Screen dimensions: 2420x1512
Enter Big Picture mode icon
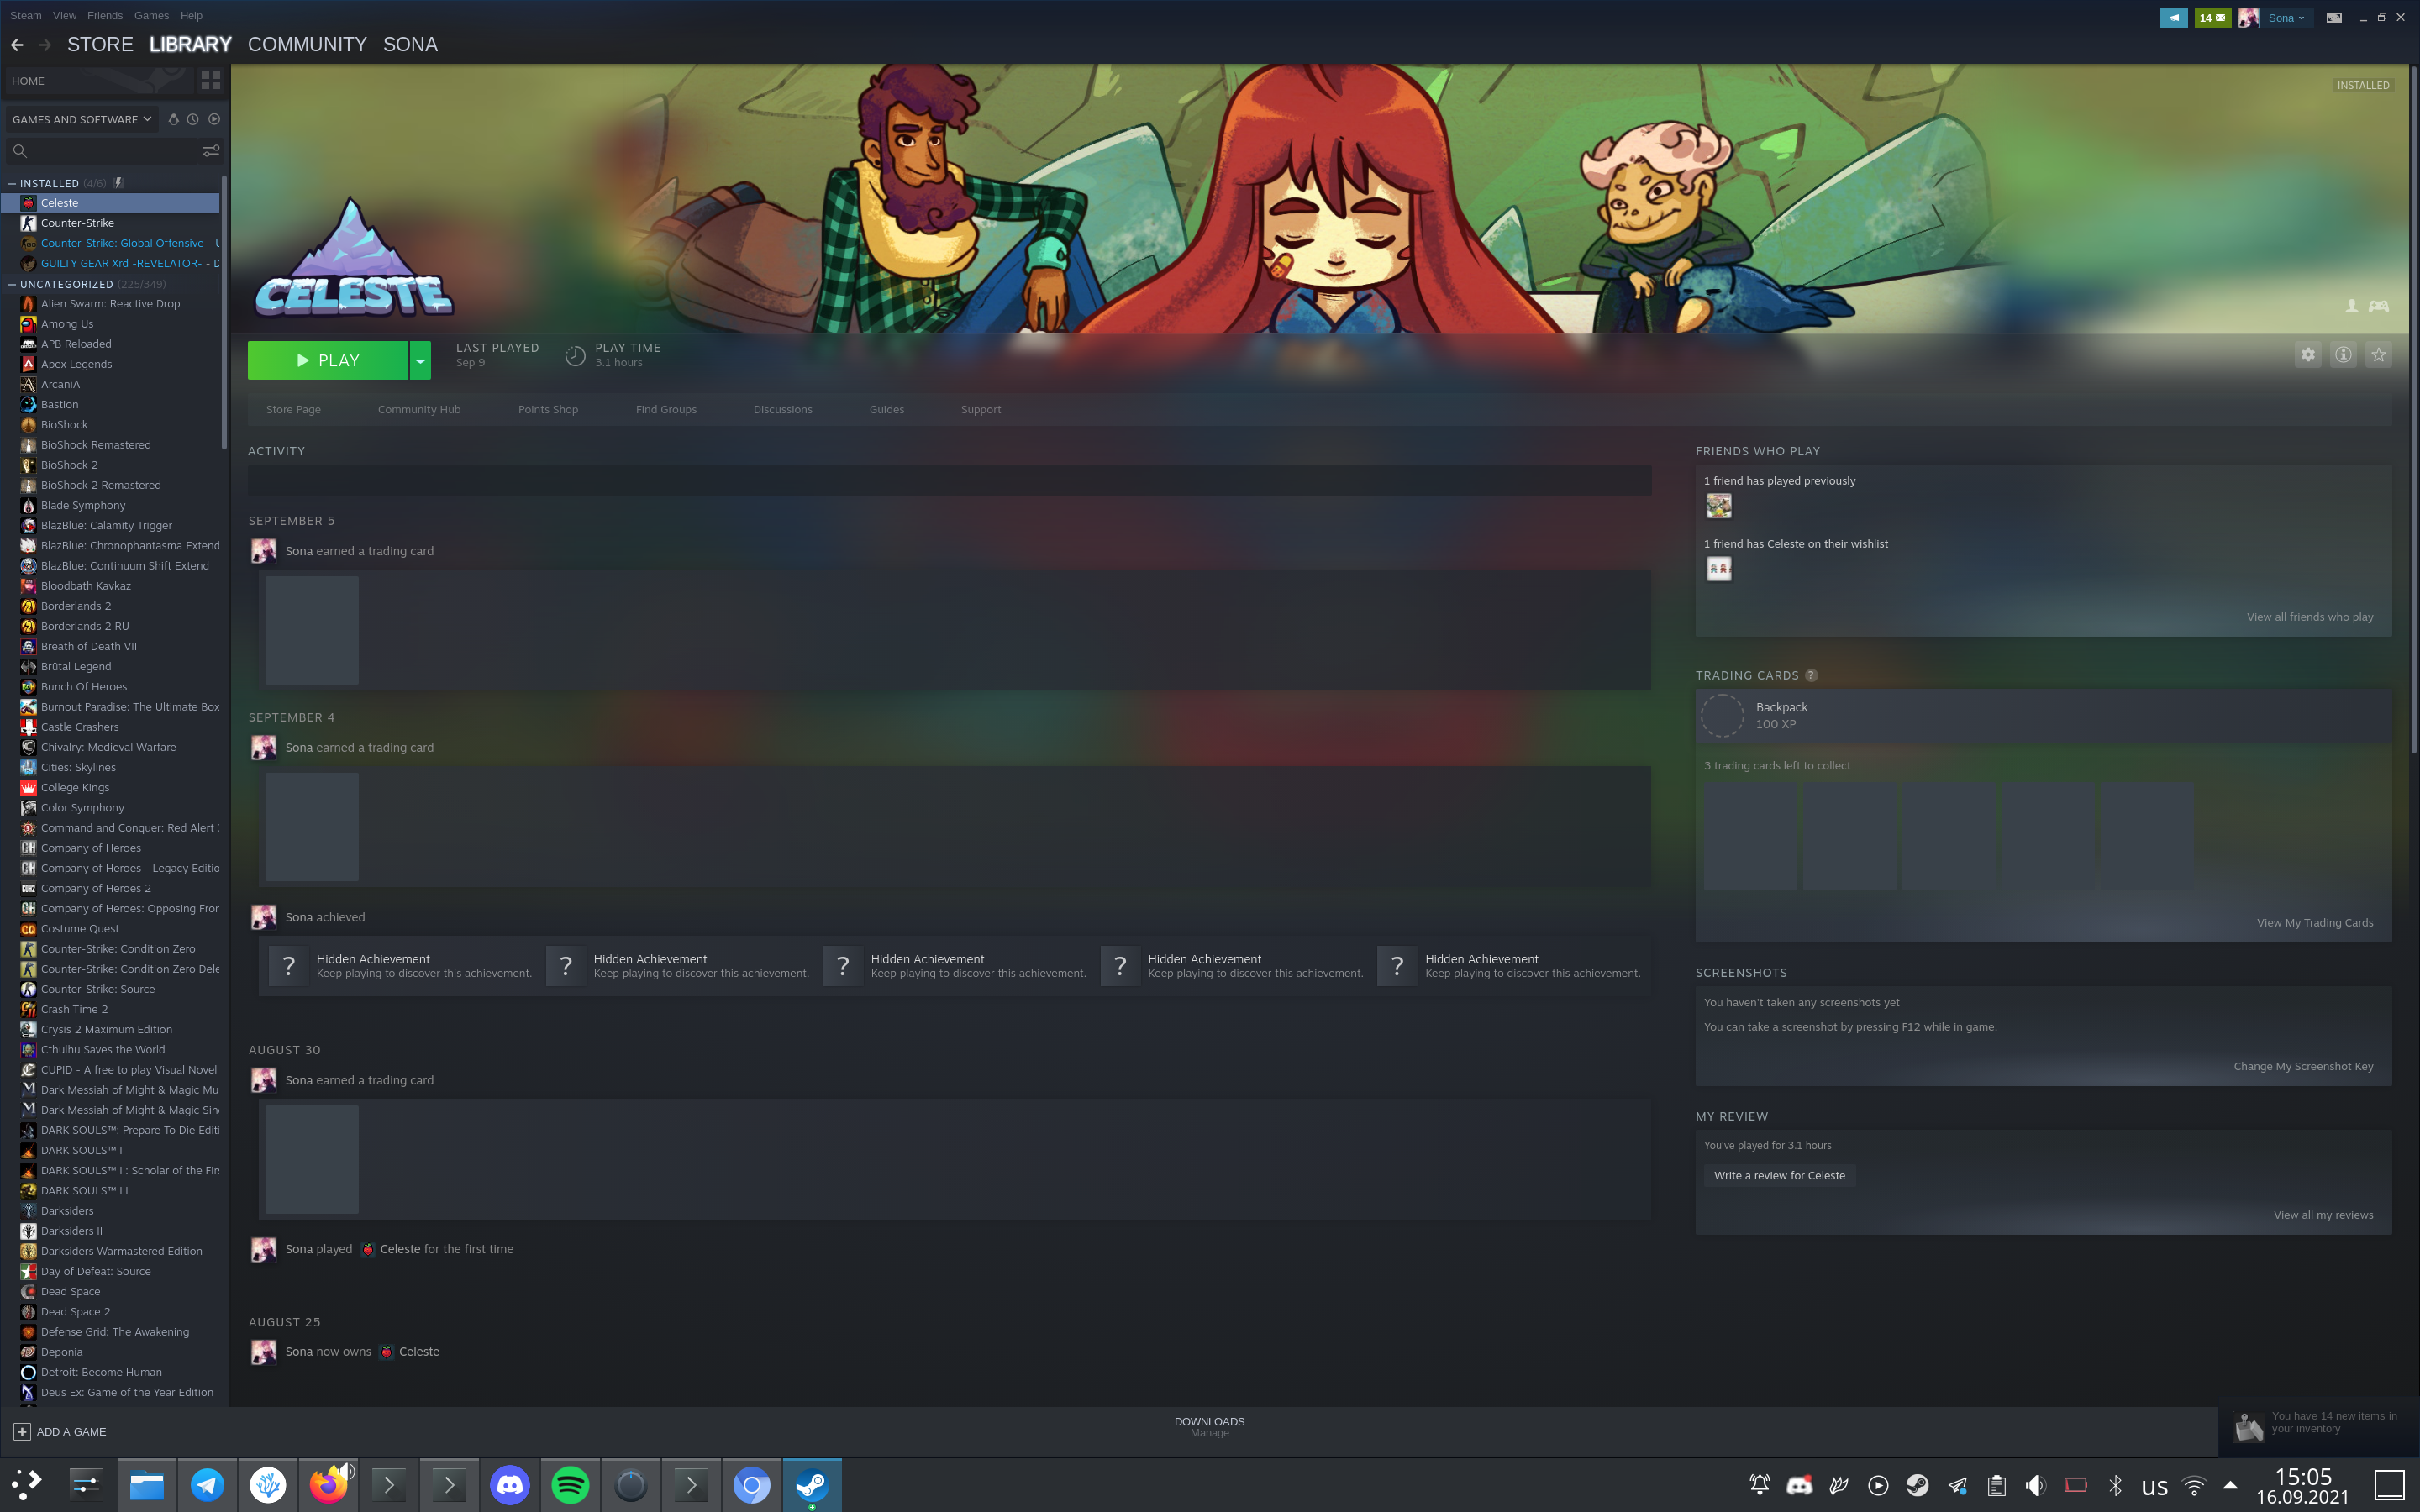pos(2334,17)
